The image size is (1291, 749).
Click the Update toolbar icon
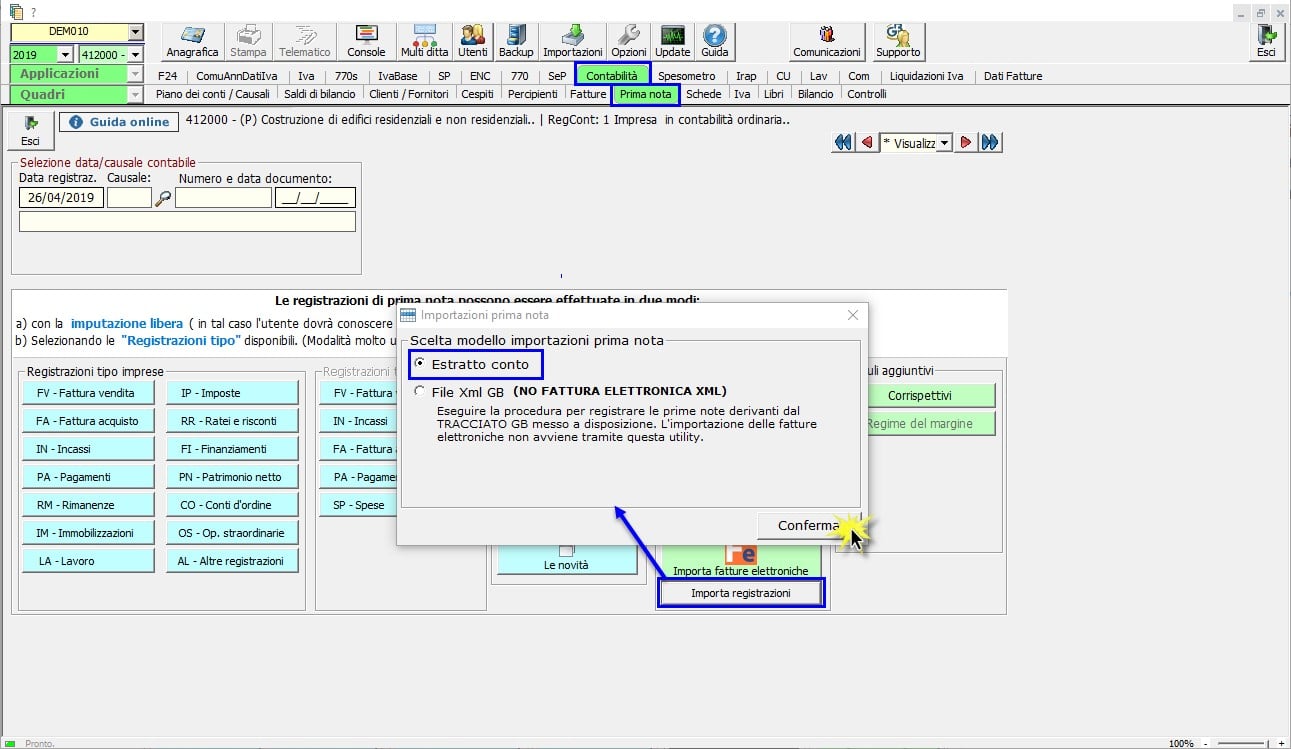672,42
